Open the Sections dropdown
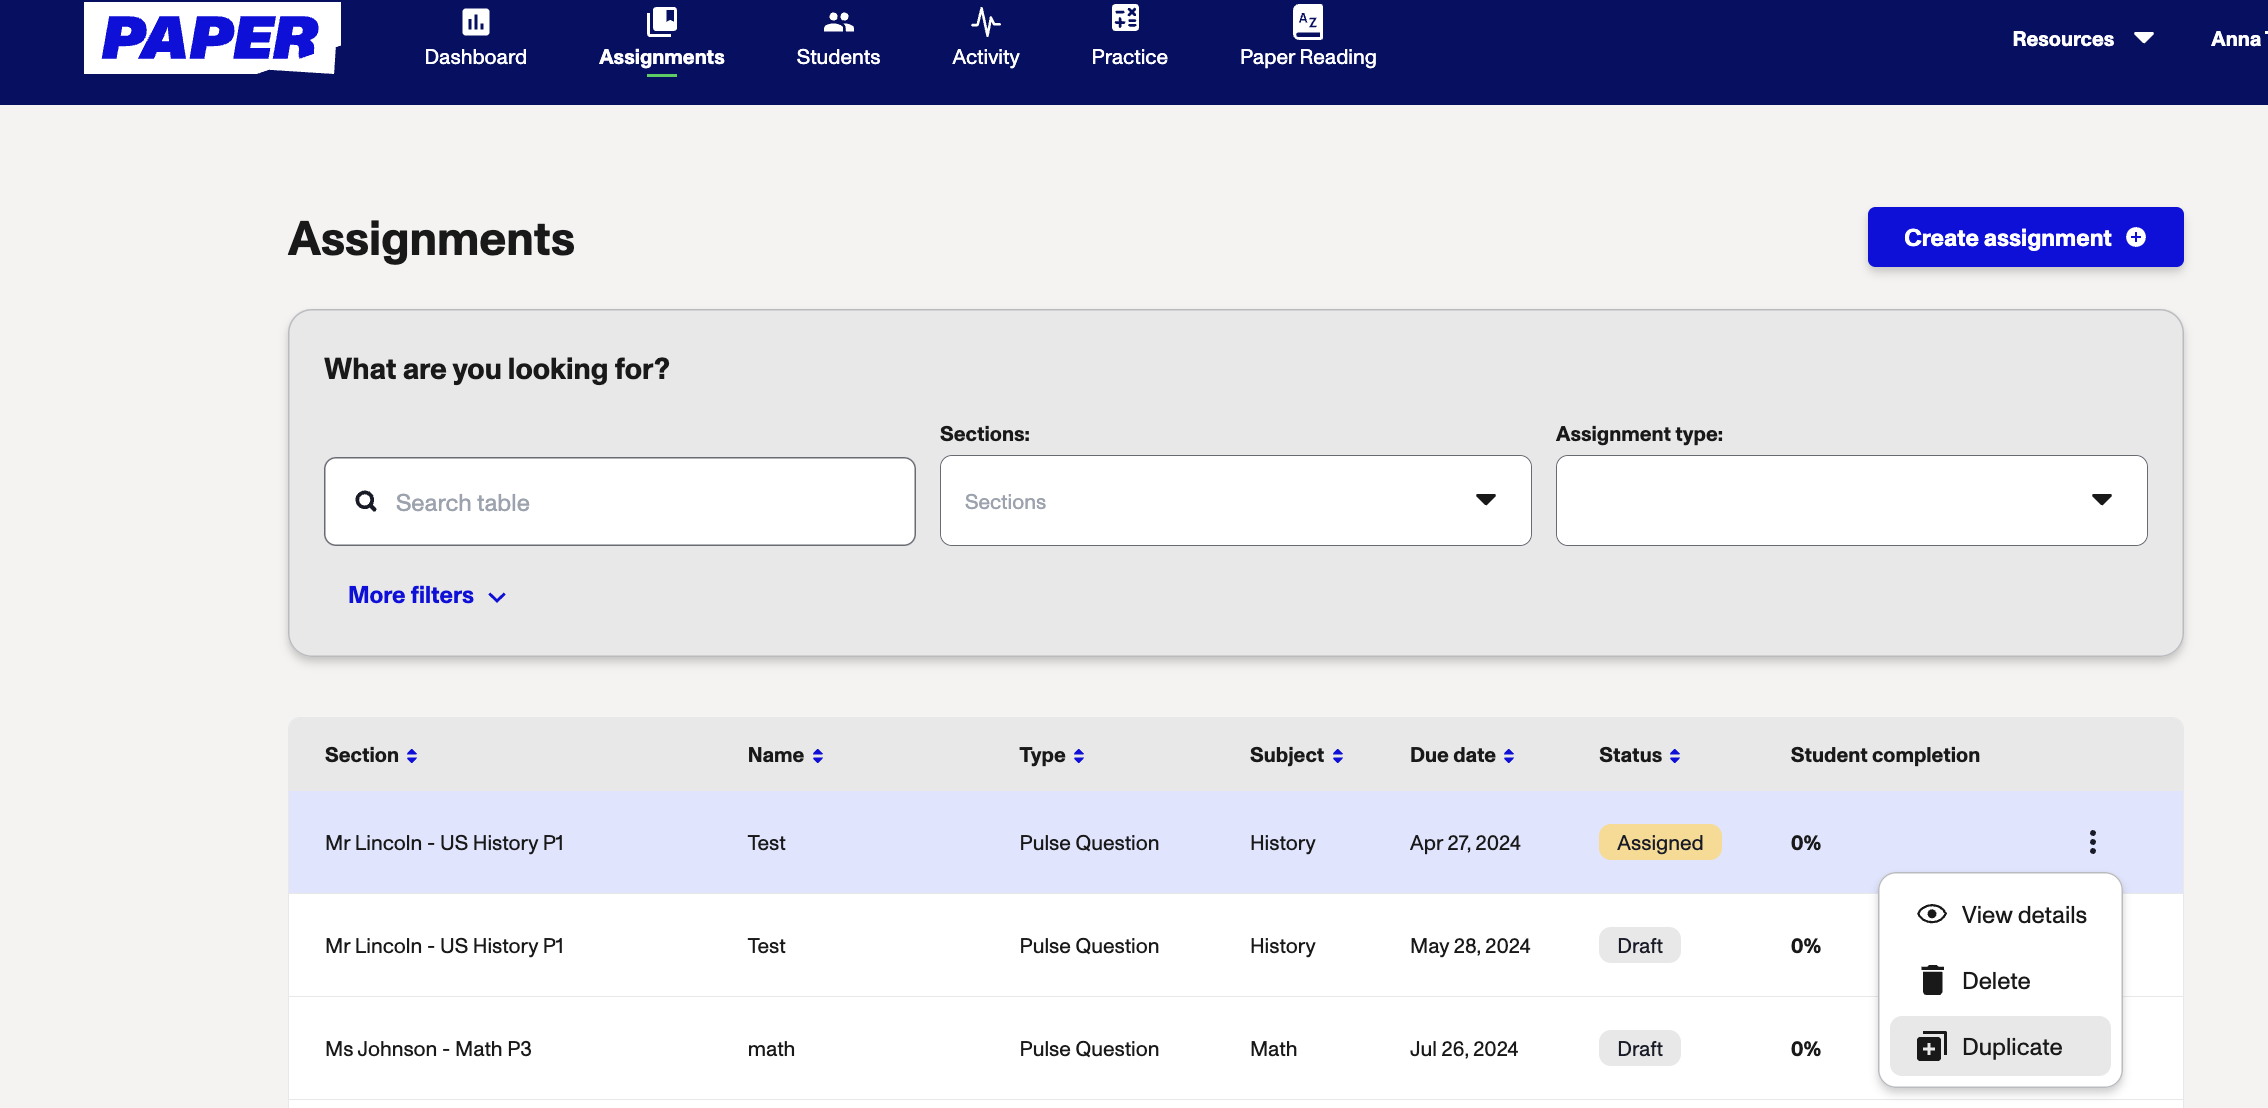 click(1235, 500)
